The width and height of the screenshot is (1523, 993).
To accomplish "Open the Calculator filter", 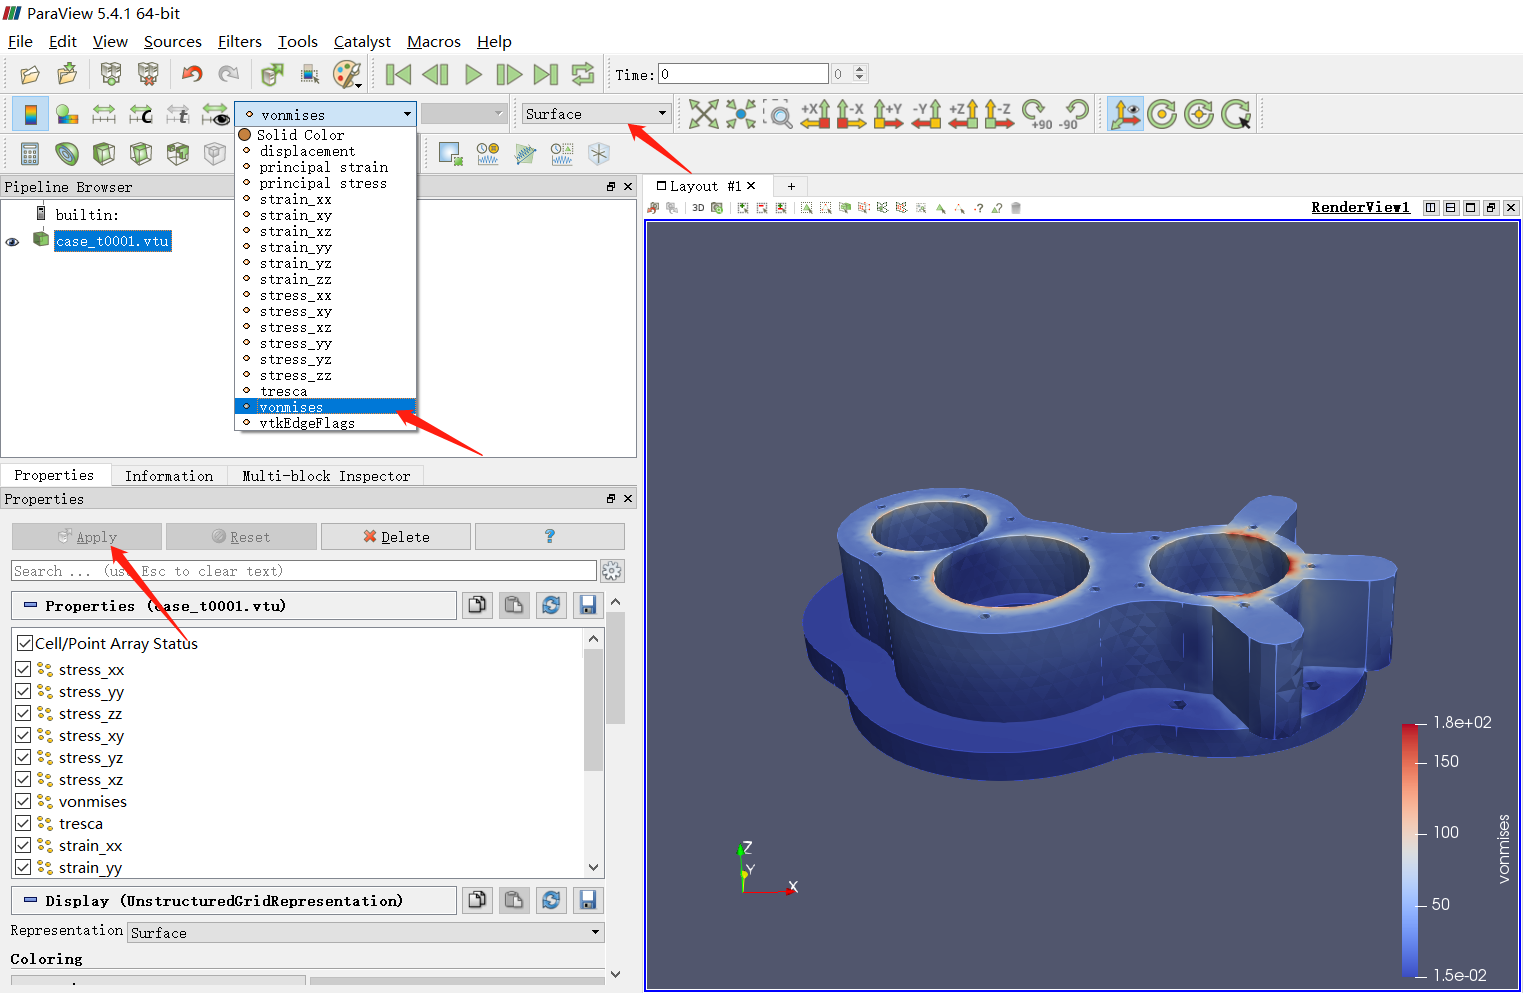I will pos(29,153).
